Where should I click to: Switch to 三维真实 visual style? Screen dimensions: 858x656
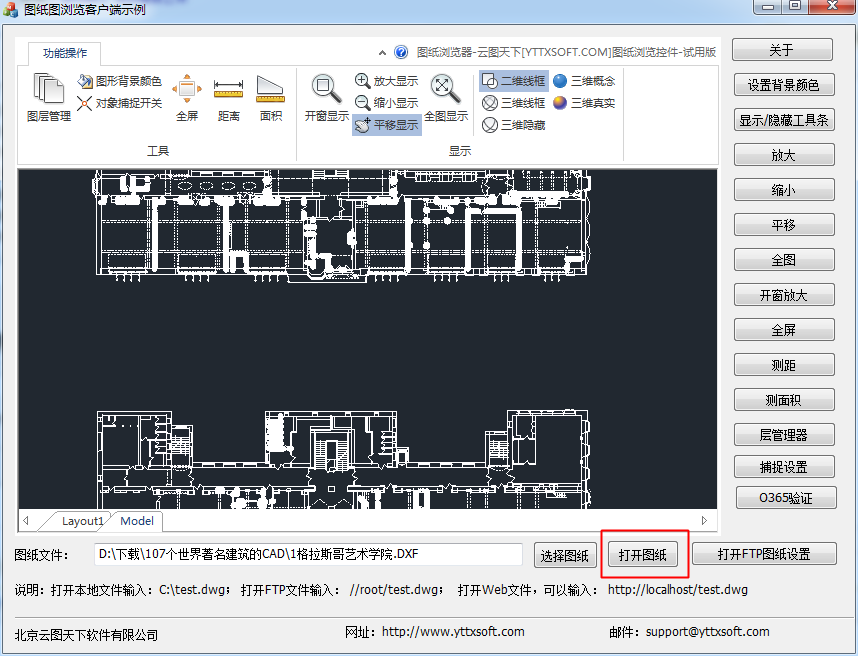tap(584, 103)
